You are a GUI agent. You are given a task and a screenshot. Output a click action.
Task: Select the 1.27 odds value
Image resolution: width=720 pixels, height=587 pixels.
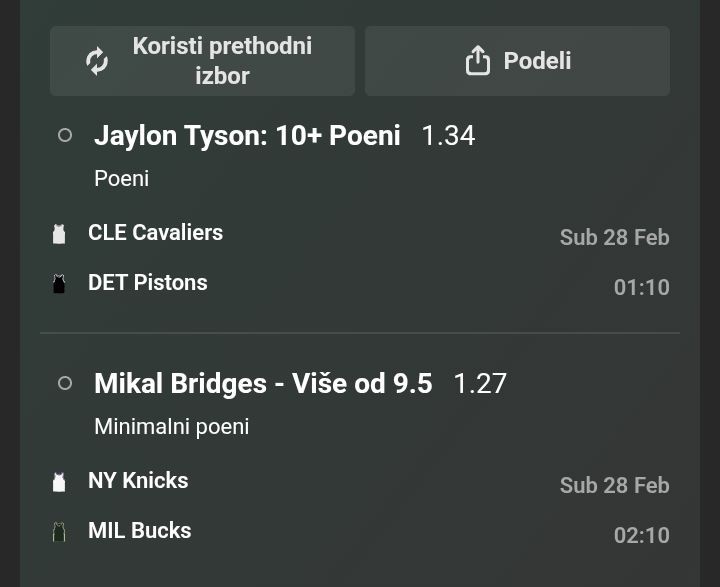pyautogui.click(x=480, y=383)
